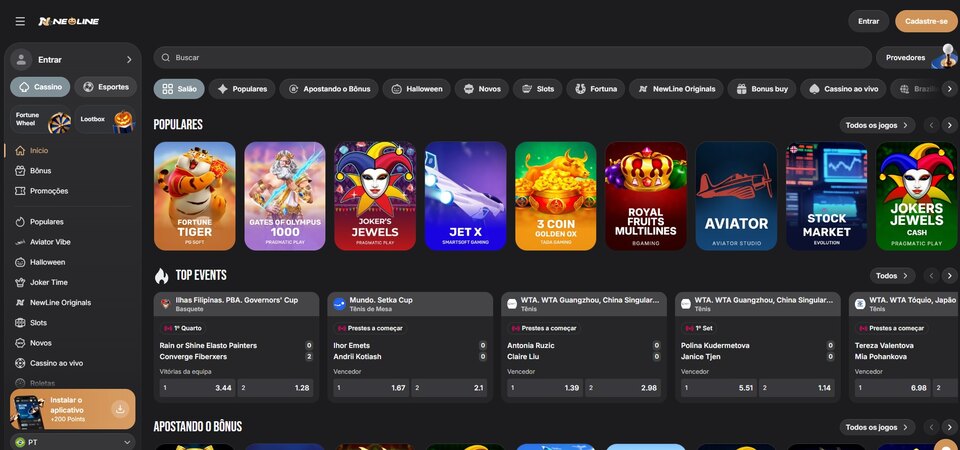Show next Populares games with right arrow
This screenshot has width=960, height=450.
pyautogui.click(x=949, y=126)
